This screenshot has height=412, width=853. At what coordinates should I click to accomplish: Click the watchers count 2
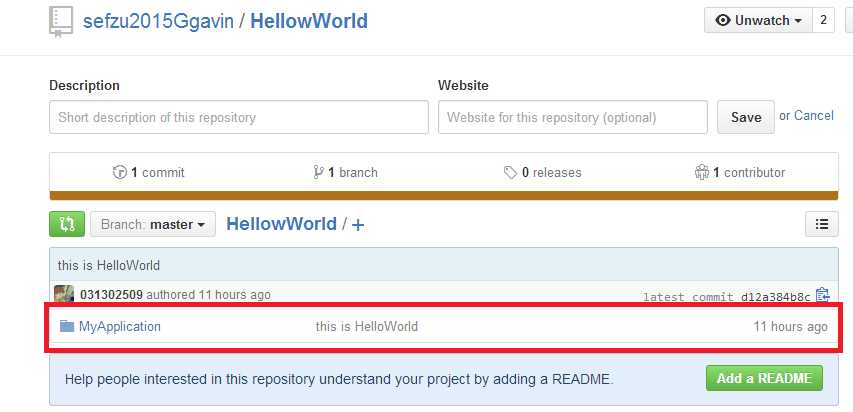823,21
